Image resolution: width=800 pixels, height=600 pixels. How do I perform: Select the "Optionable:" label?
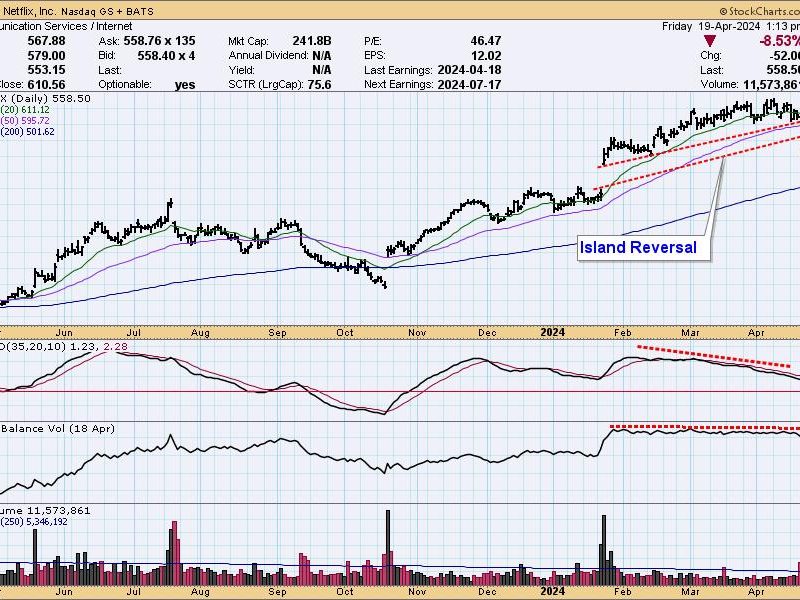click(x=125, y=85)
